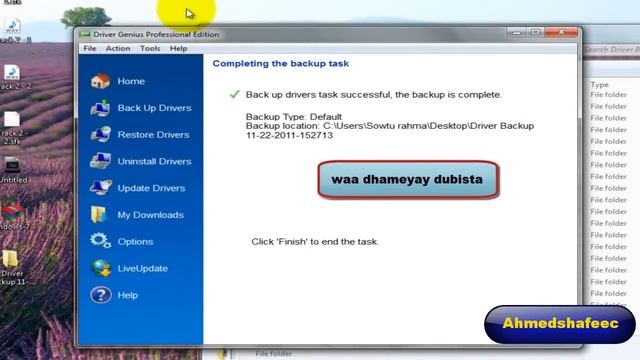Open Back Up Drivers label
The width and height of the screenshot is (640, 360).
pos(154,108)
